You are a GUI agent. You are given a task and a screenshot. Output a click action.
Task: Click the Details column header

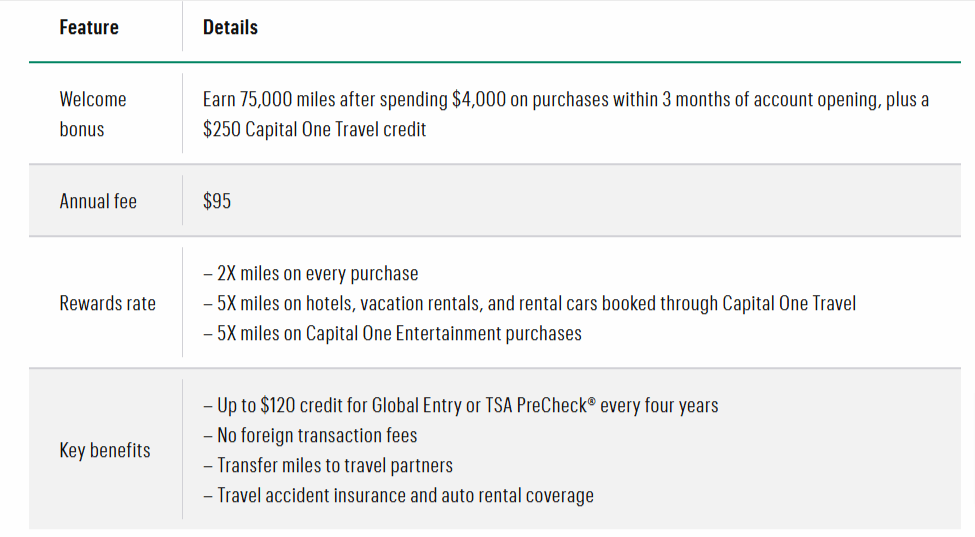(x=230, y=28)
